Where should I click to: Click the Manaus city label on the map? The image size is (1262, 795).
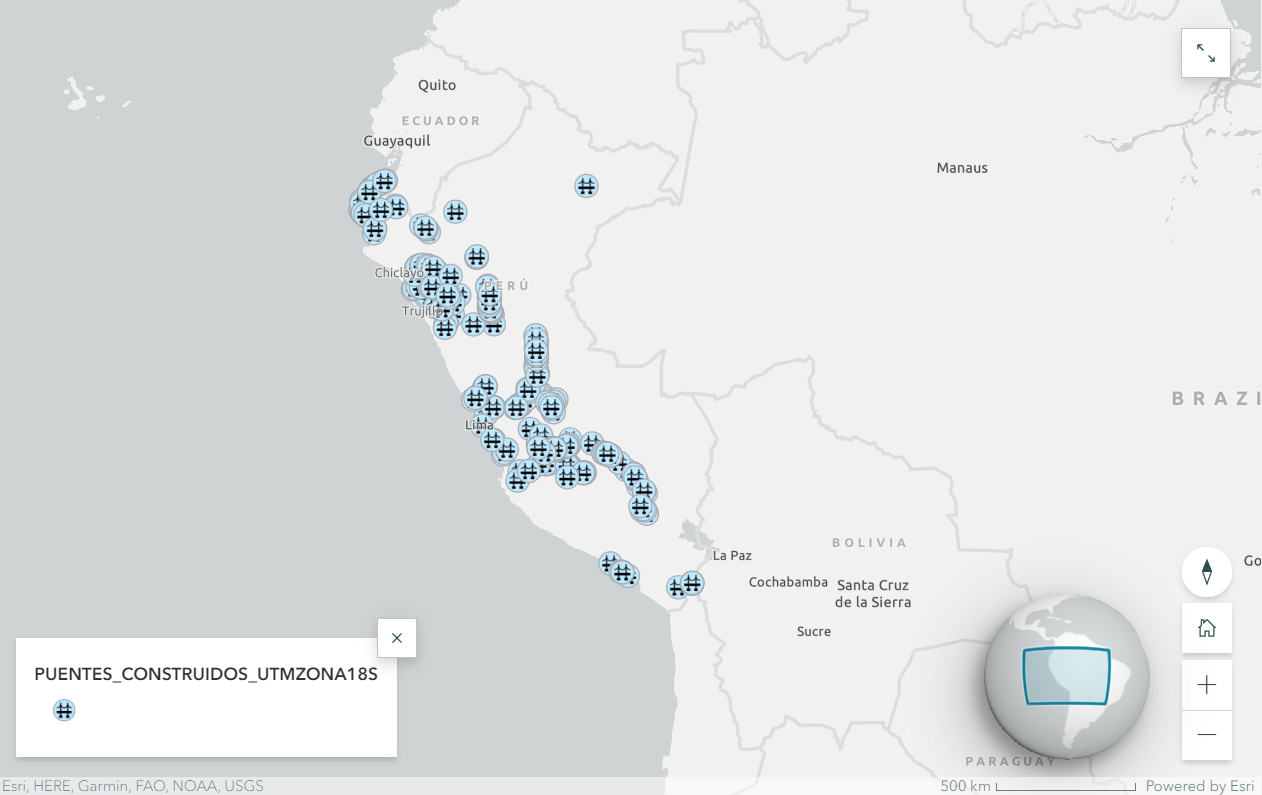click(962, 168)
